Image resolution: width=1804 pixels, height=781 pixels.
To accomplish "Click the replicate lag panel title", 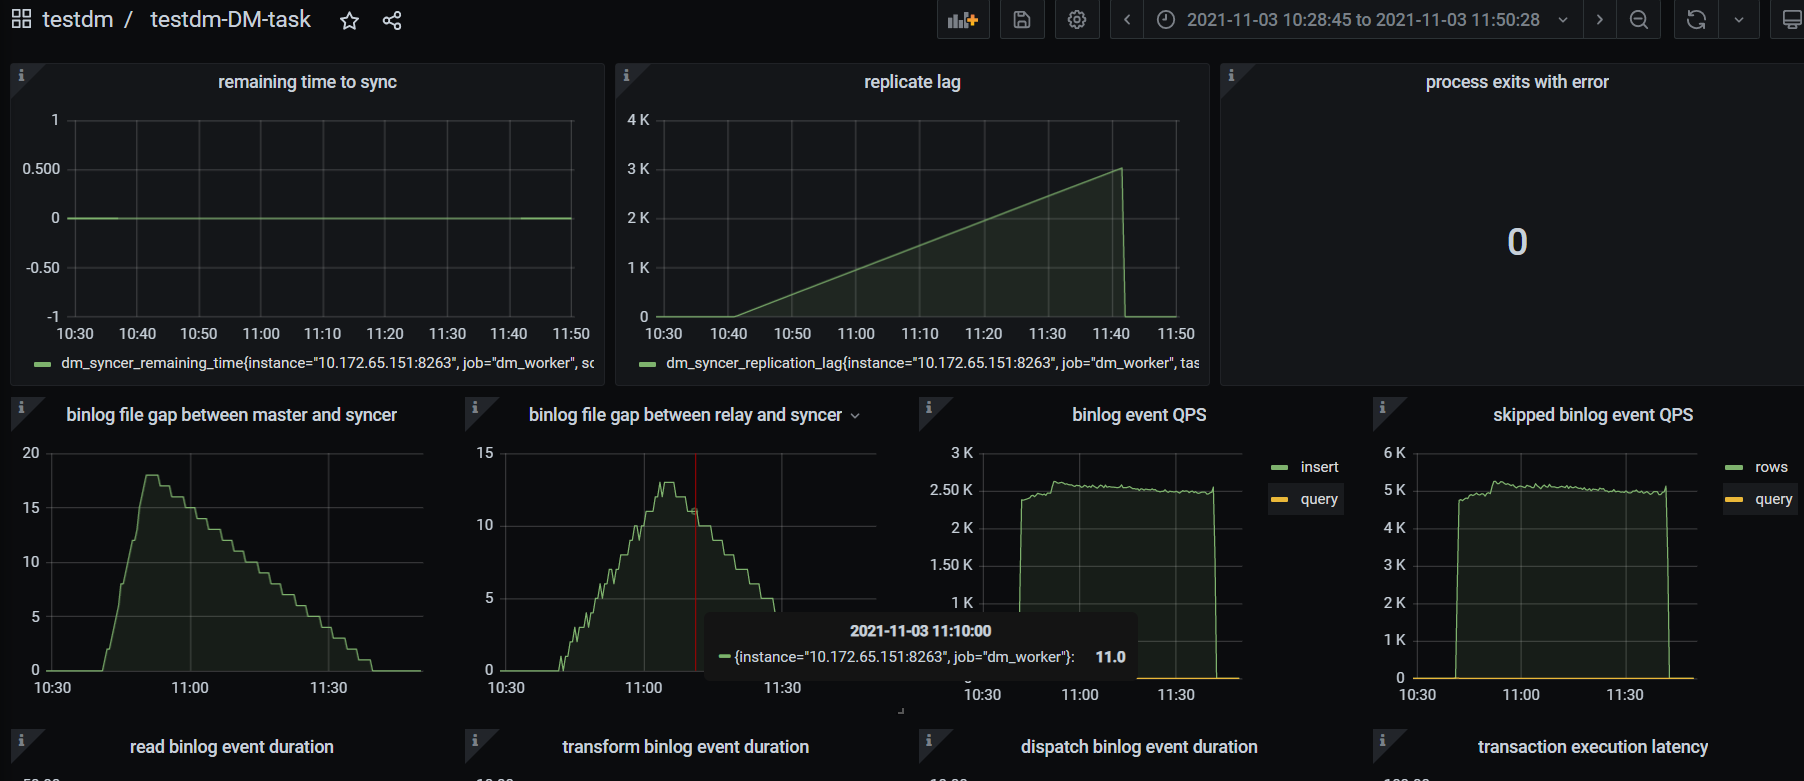I will [x=911, y=82].
